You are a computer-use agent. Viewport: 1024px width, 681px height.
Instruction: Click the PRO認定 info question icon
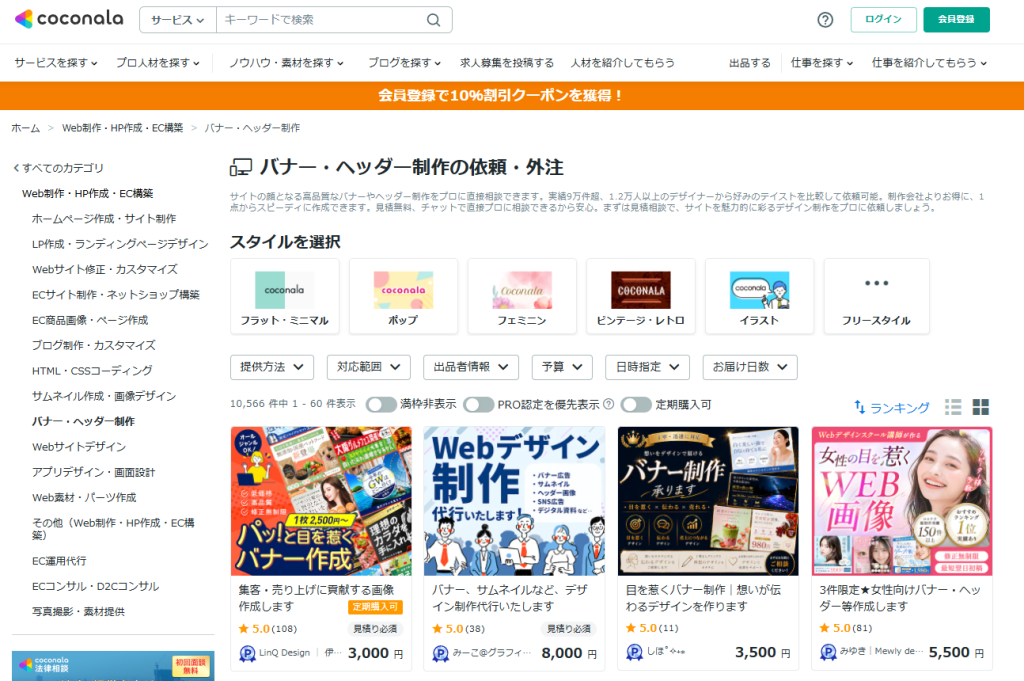pyautogui.click(x=609, y=404)
